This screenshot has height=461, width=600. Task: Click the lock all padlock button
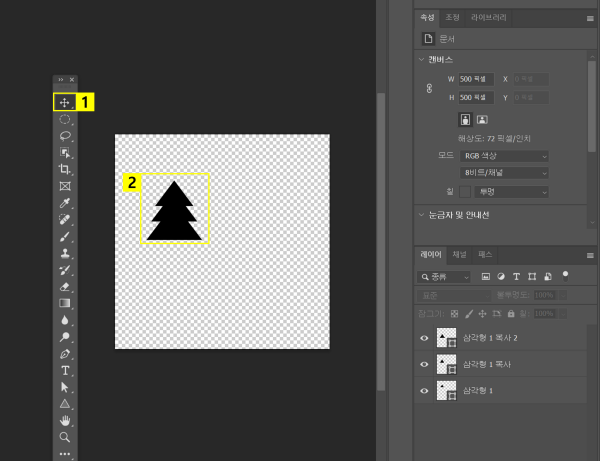click(x=511, y=314)
